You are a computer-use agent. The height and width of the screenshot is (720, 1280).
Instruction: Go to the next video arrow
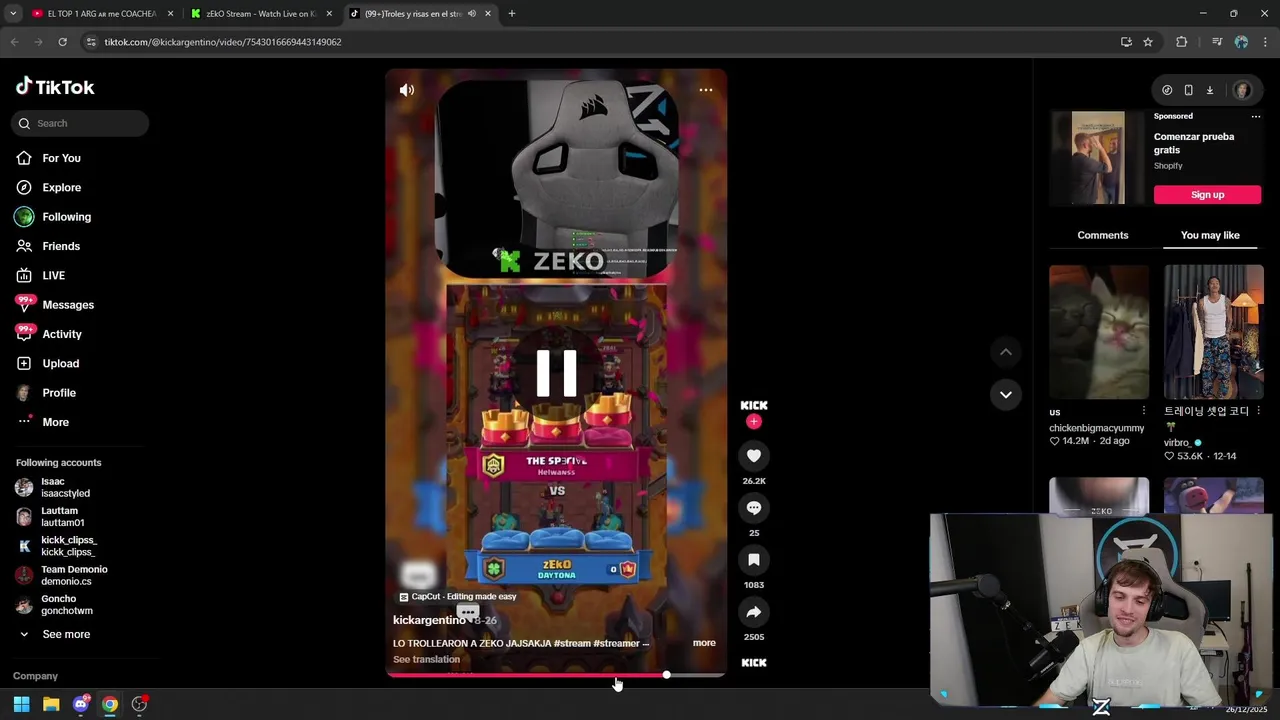[x=1006, y=394]
